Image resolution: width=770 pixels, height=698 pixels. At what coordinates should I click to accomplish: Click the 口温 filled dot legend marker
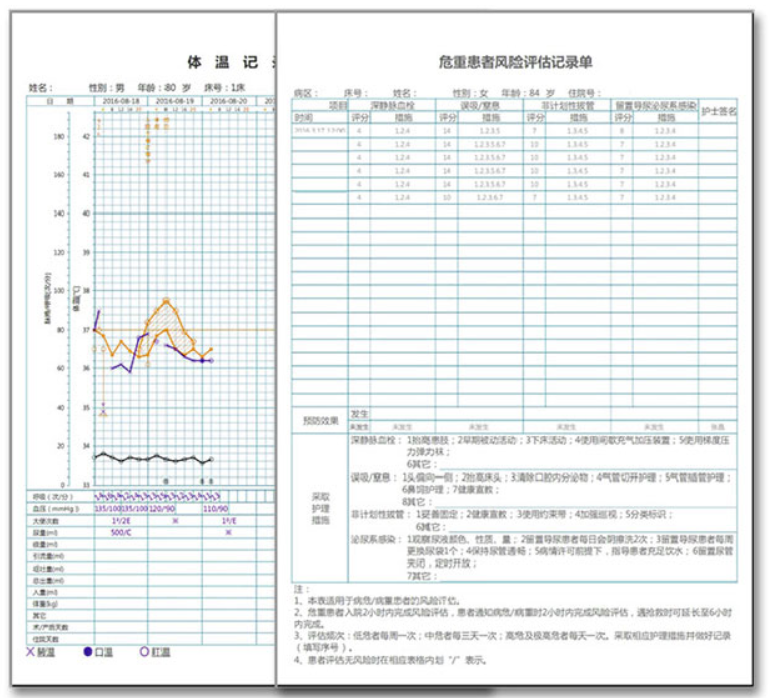click(88, 652)
